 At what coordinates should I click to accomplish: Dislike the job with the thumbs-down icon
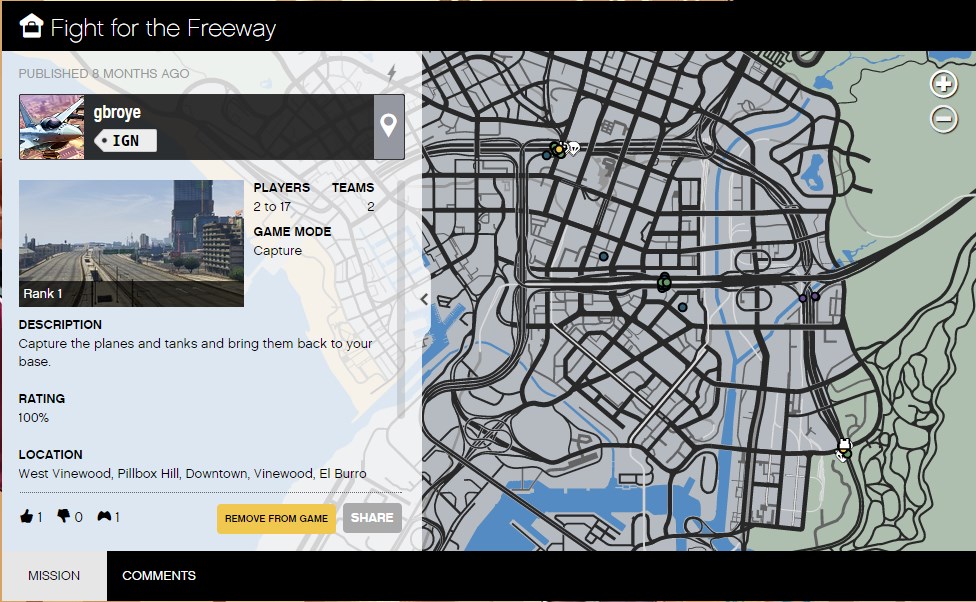tap(63, 515)
